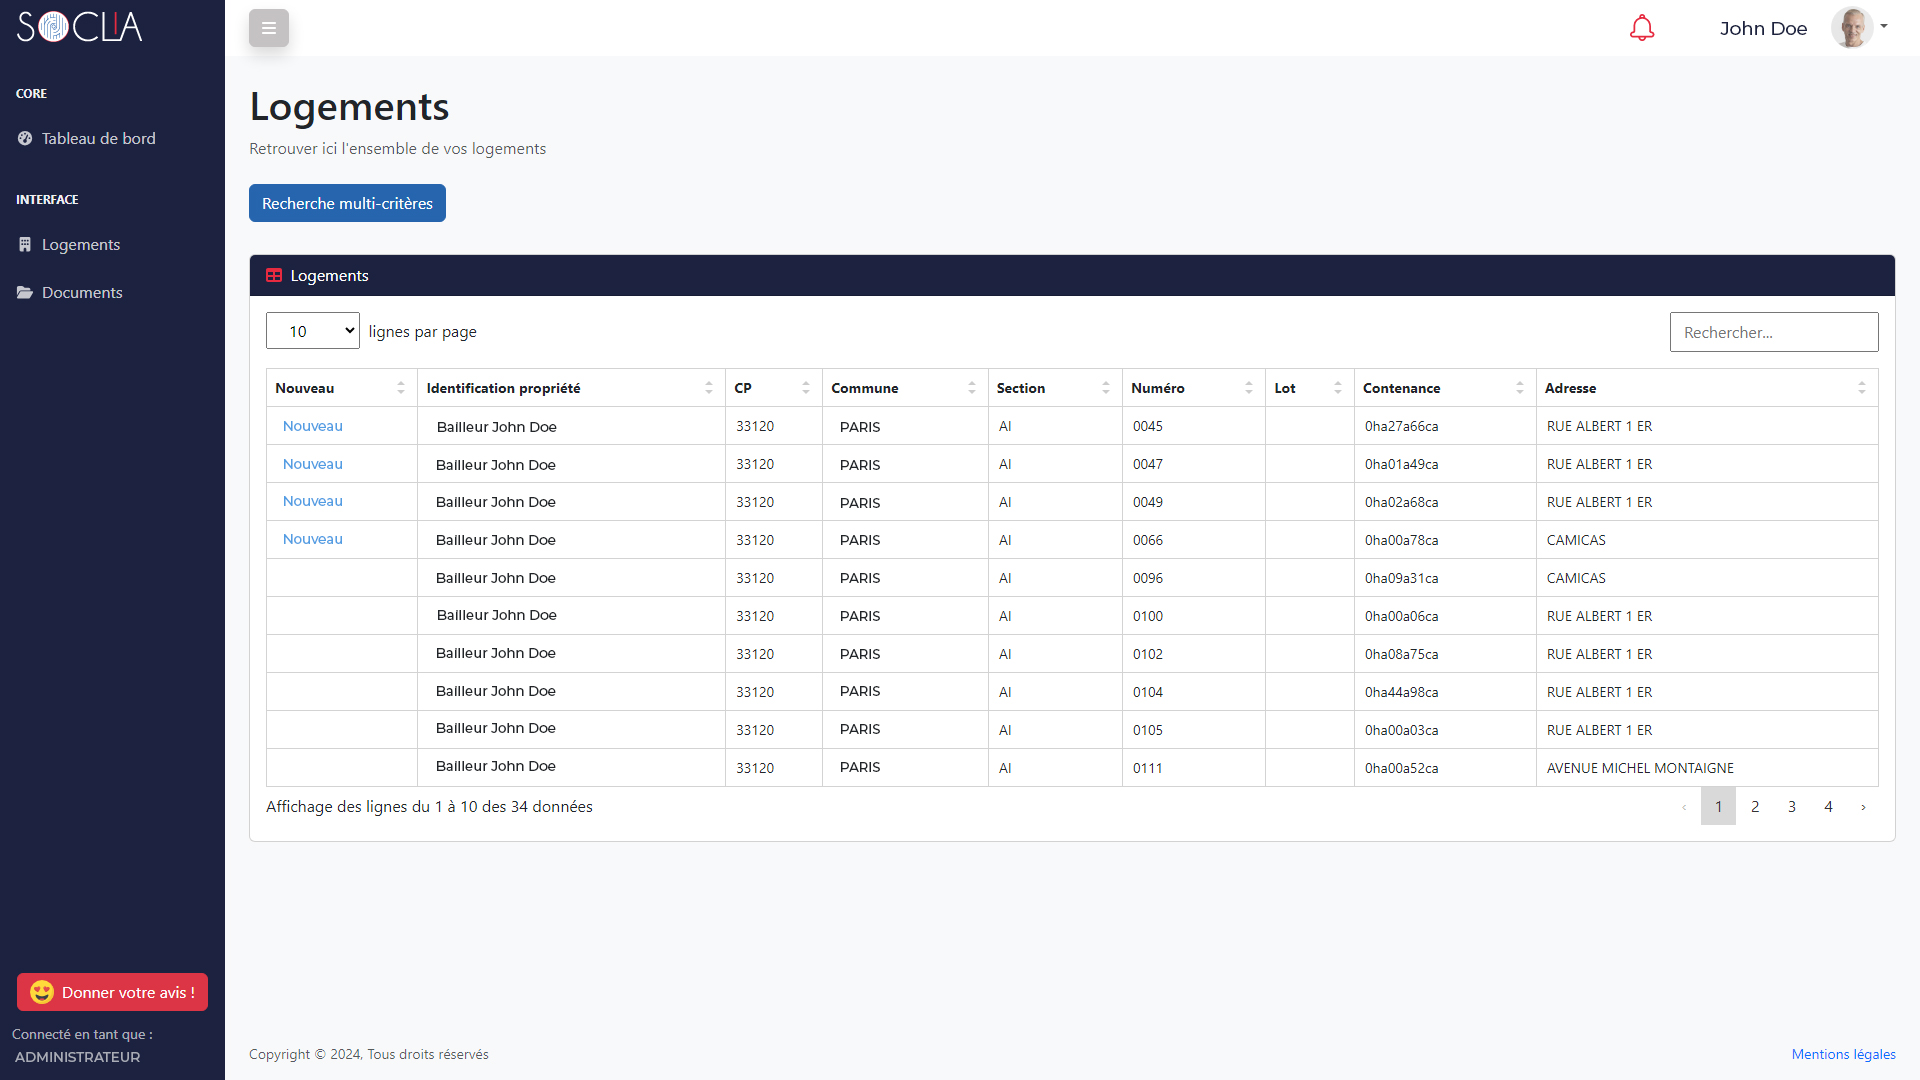Click Bailleur John Doe in row 0111
This screenshot has width=1920, height=1080.
click(496, 766)
